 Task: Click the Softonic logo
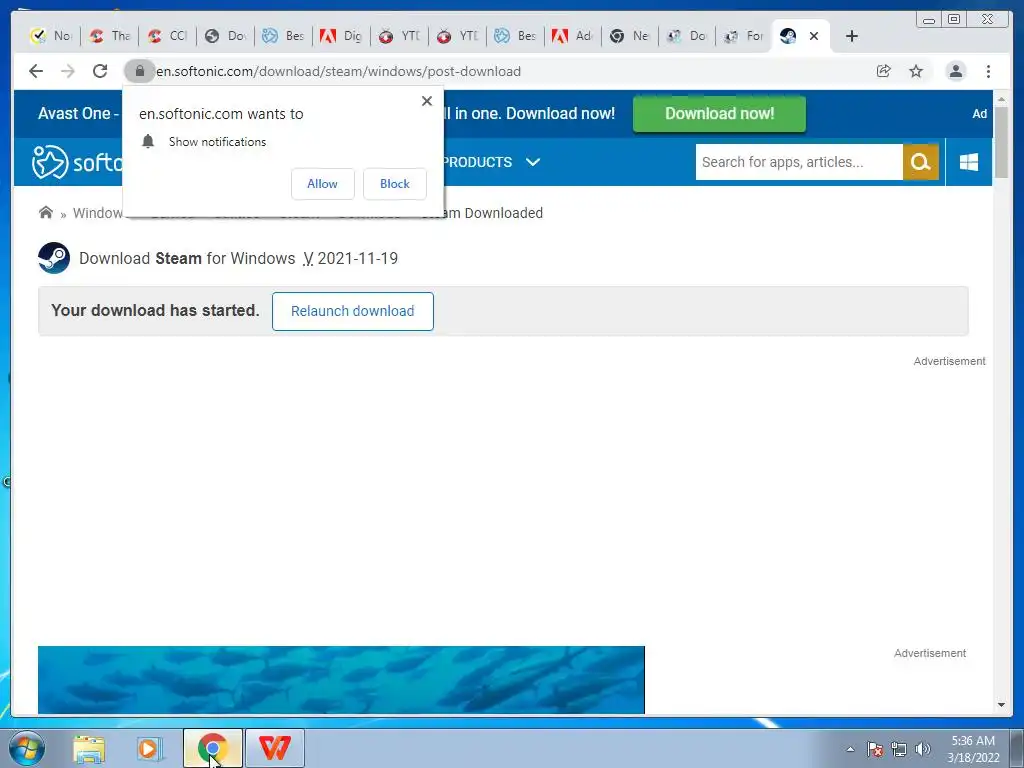pos(77,161)
